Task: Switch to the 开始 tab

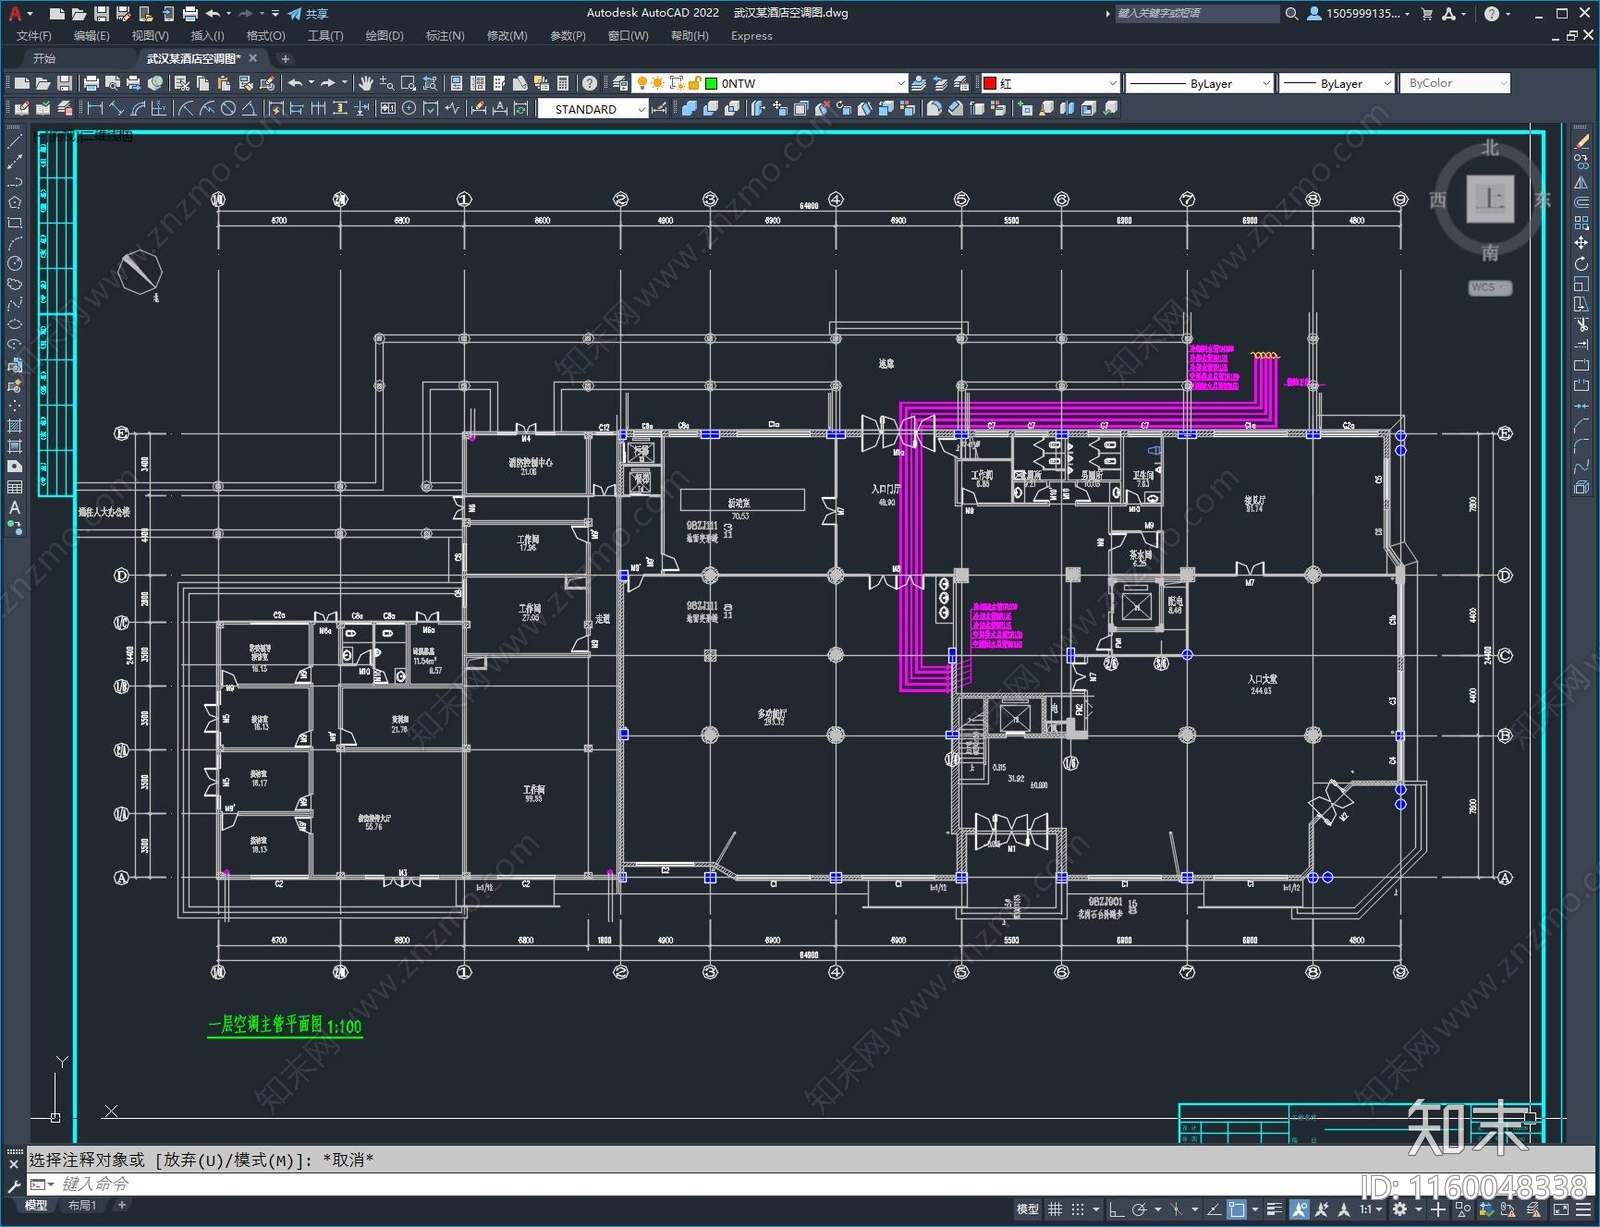Action: (x=44, y=58)
